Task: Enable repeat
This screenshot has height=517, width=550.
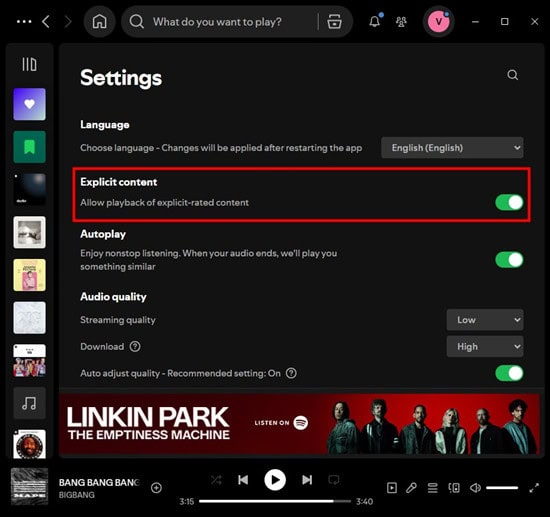Action: coord(334,479)
